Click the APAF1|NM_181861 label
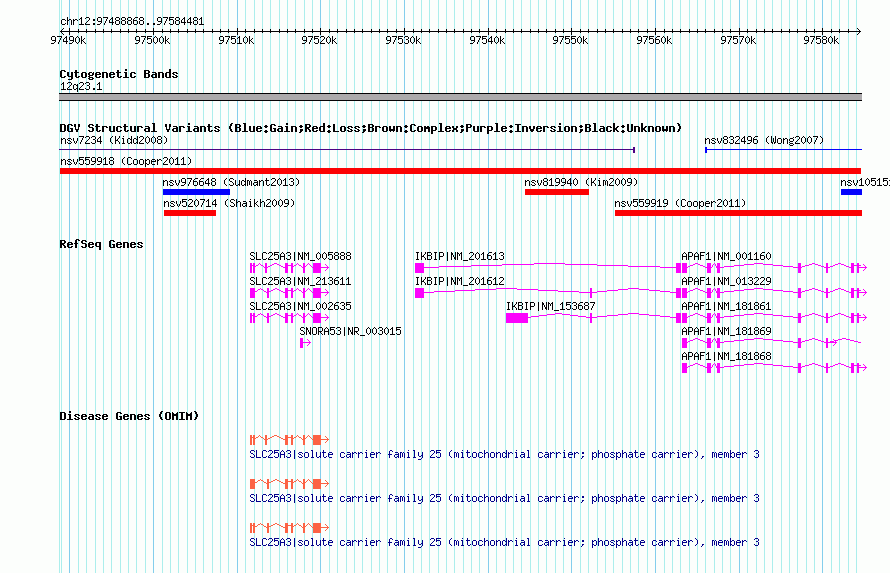This screenshot has height=573, width=890. [x=727, y=306]
